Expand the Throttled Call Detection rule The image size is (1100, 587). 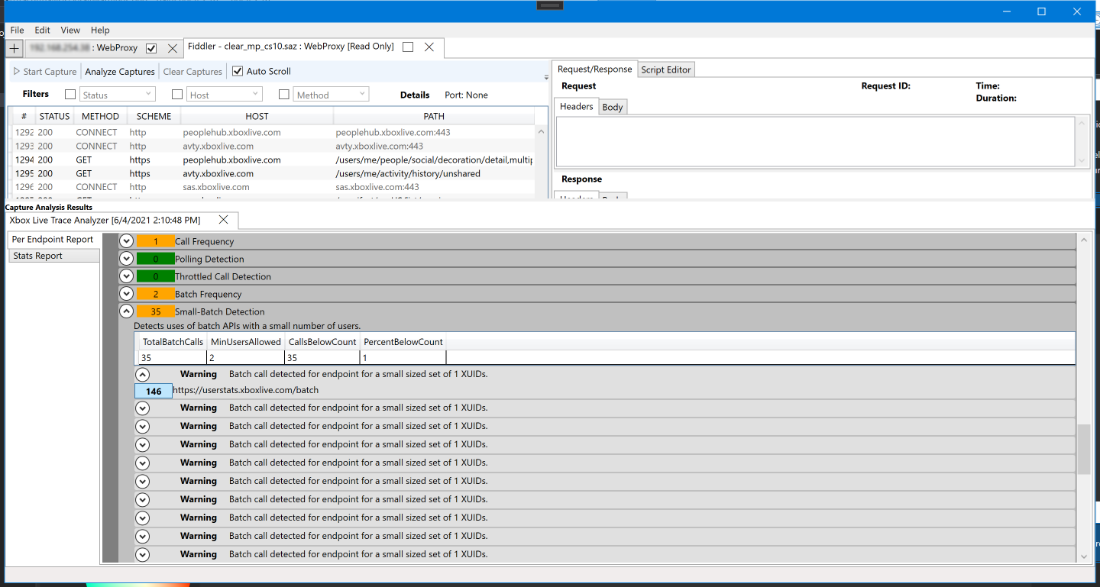(x=126, y=276)
